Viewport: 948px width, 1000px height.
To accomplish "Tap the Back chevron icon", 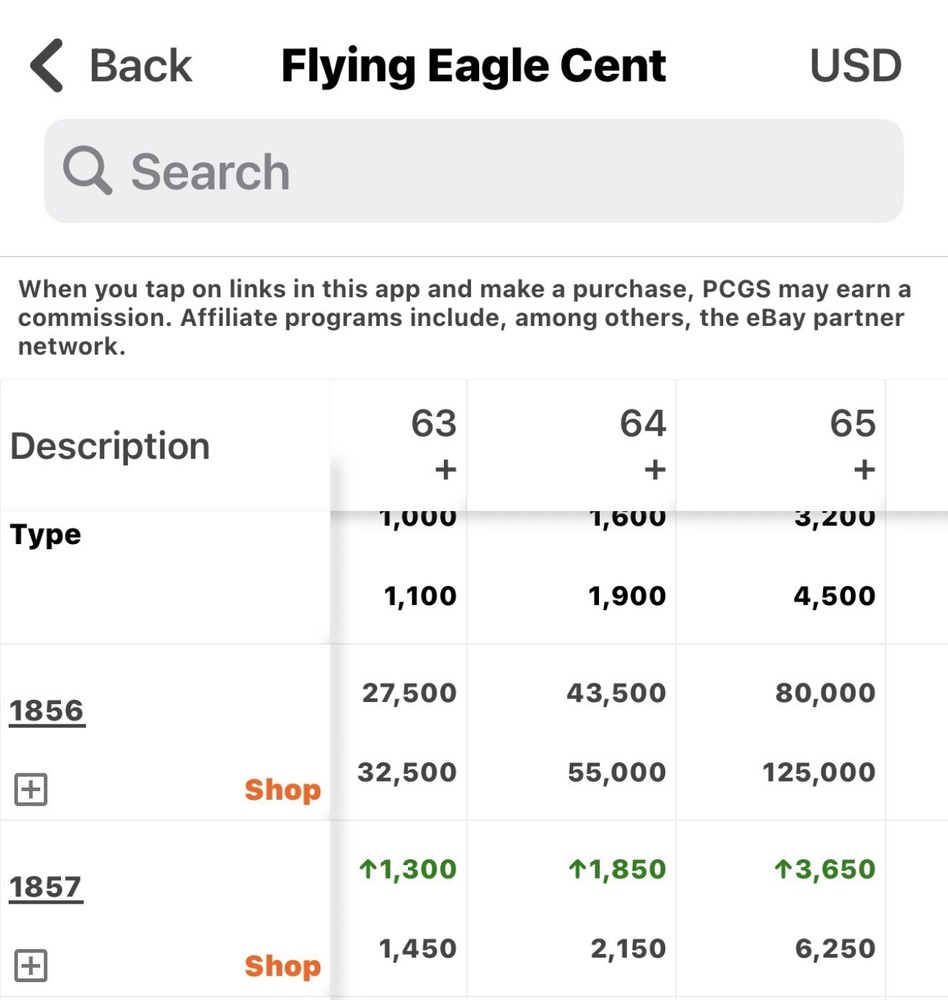I will click(x=48, y=67).
